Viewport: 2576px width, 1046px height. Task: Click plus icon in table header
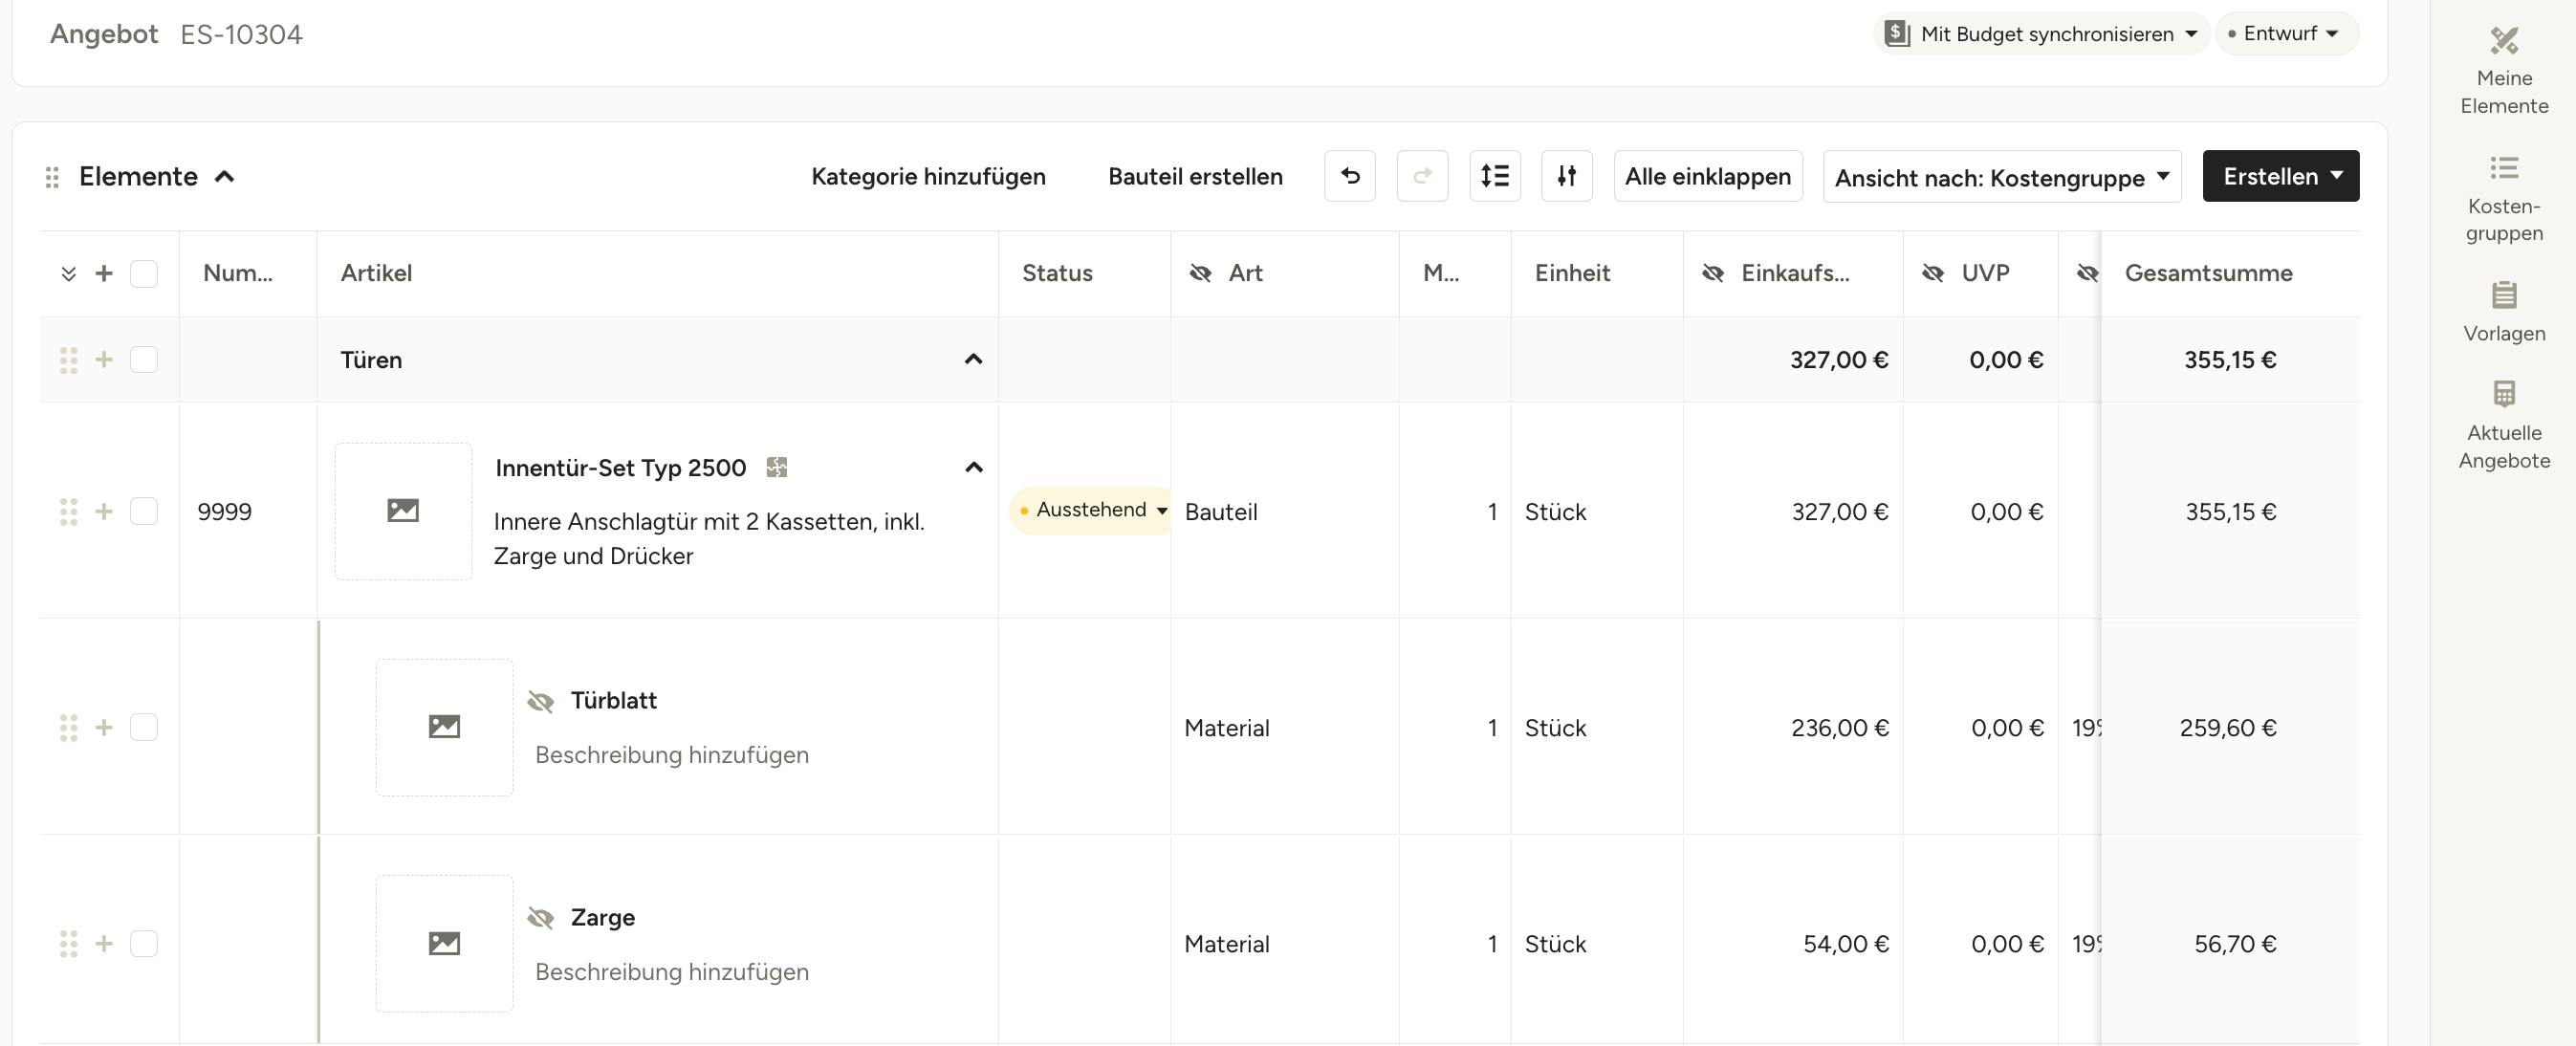tap(104, 273)
